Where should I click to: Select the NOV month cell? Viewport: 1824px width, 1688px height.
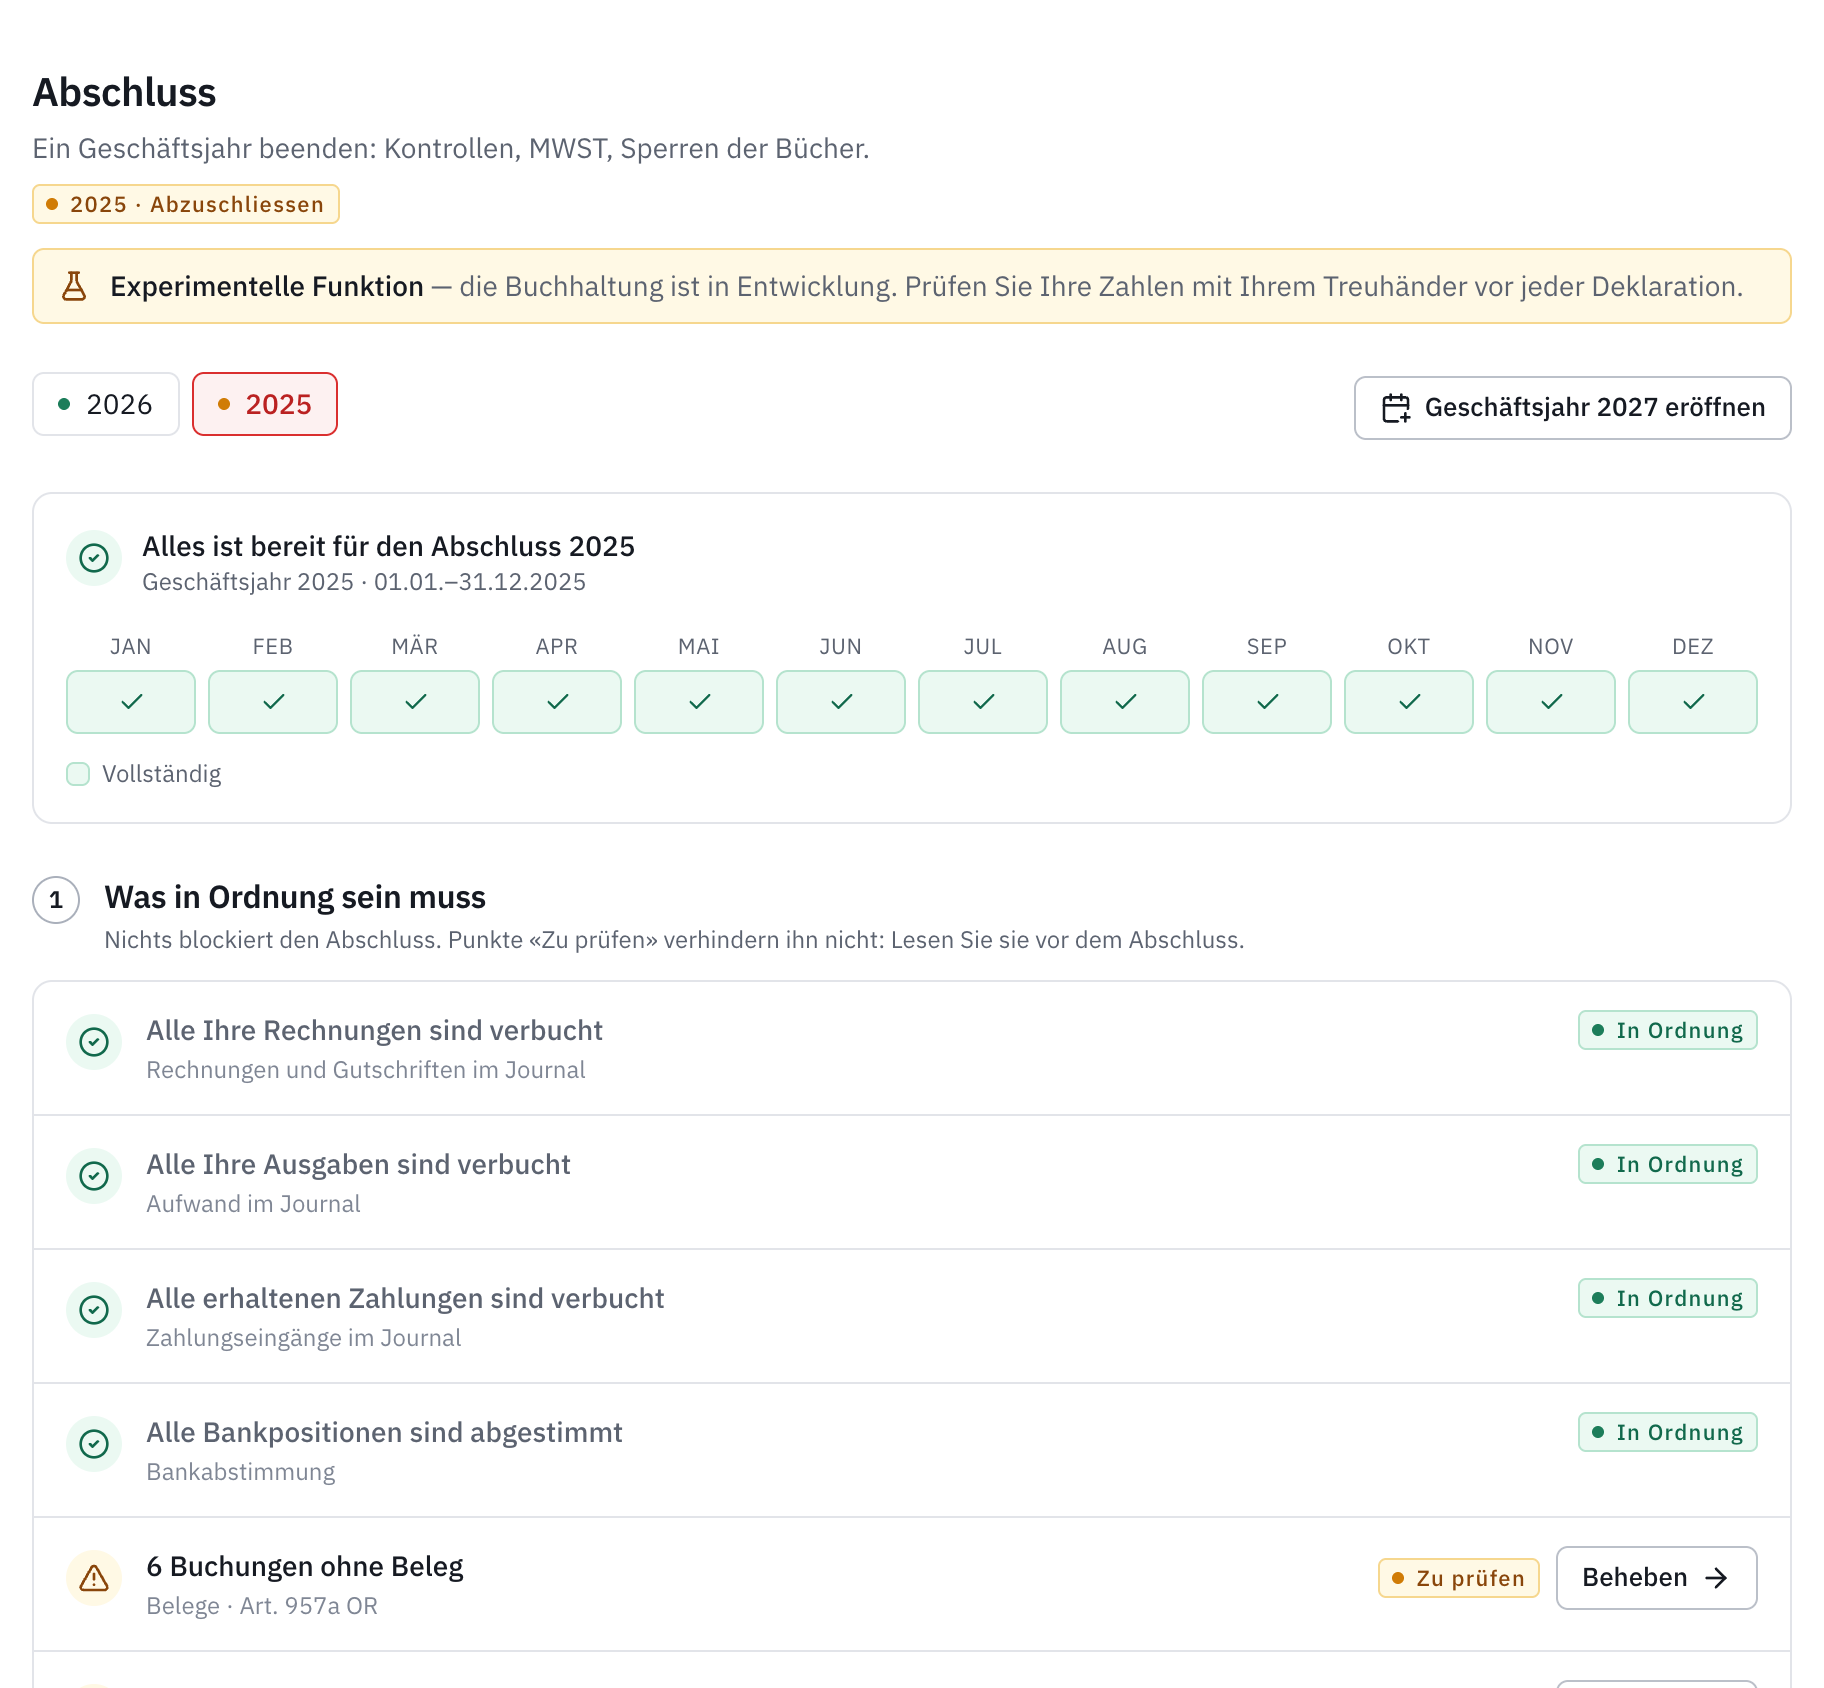[x=1551, y=702]
